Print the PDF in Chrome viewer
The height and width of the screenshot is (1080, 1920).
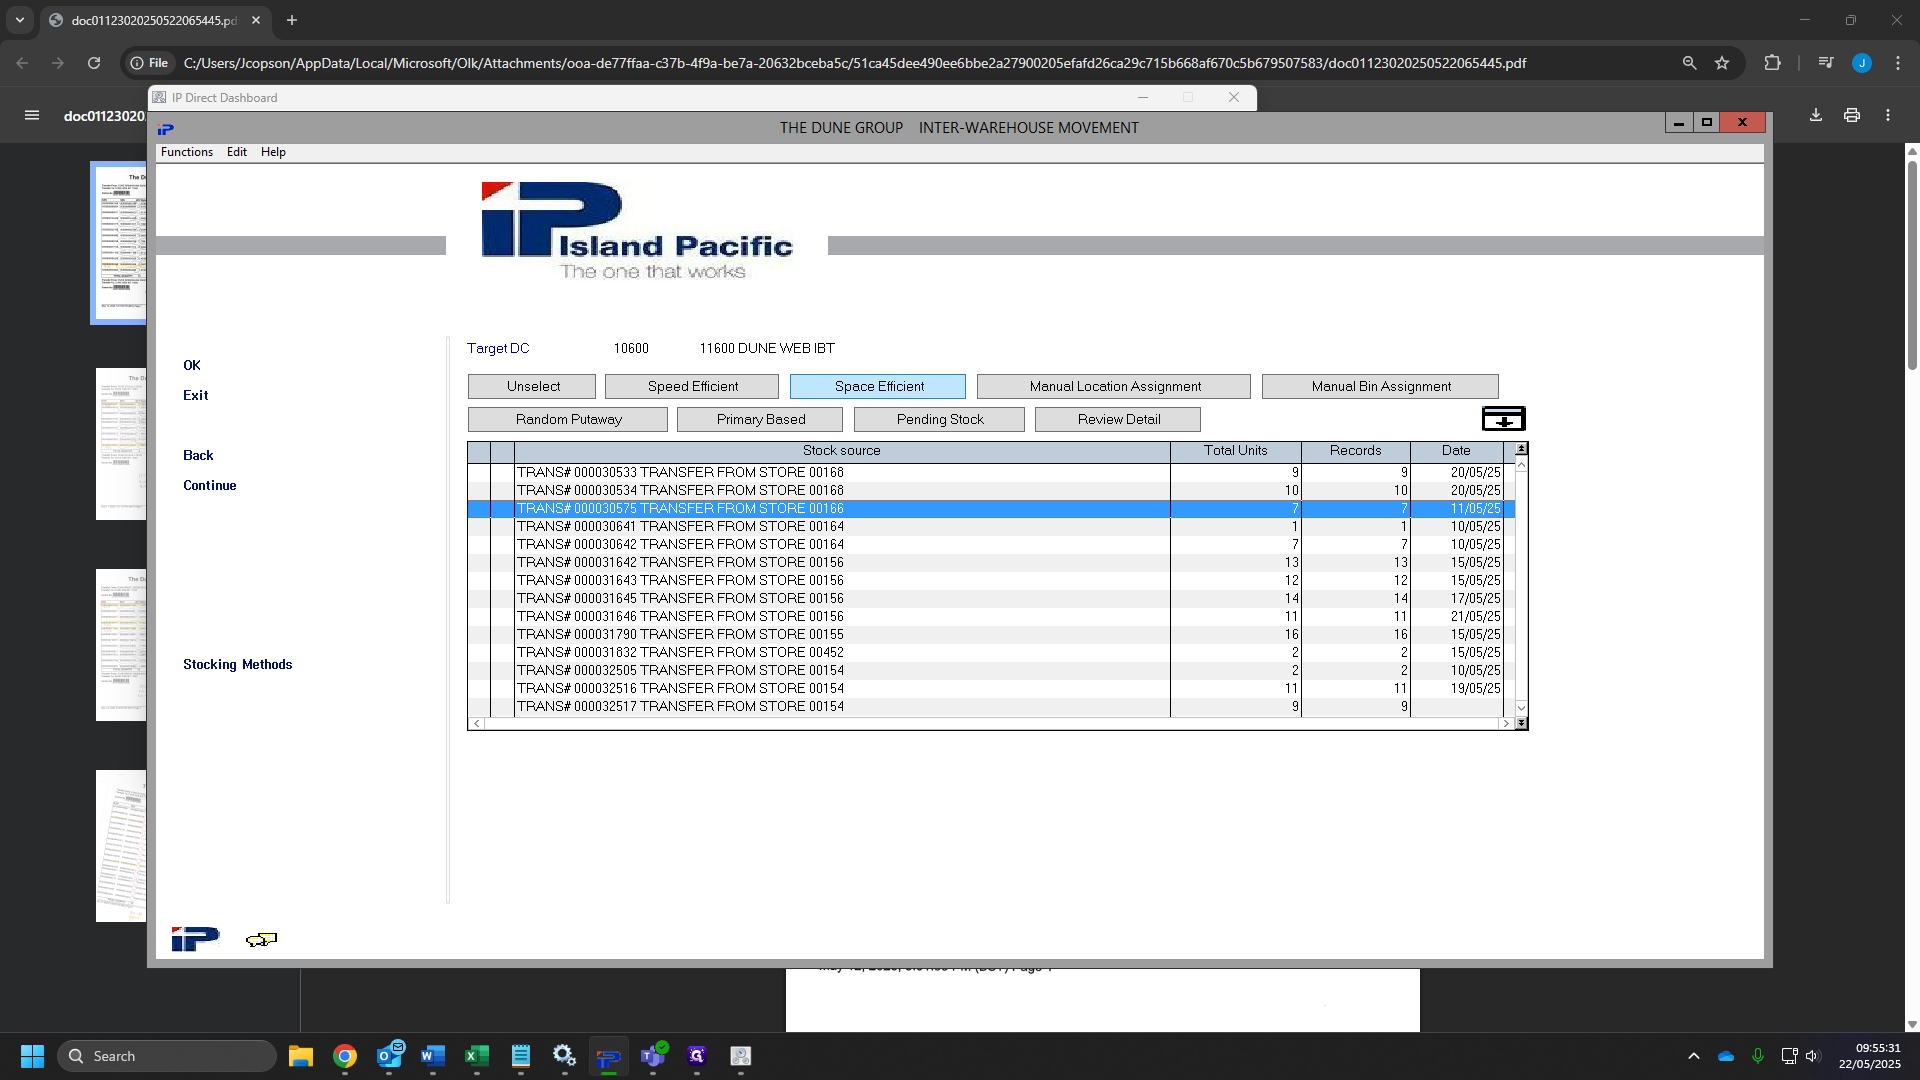(1852, 115)
